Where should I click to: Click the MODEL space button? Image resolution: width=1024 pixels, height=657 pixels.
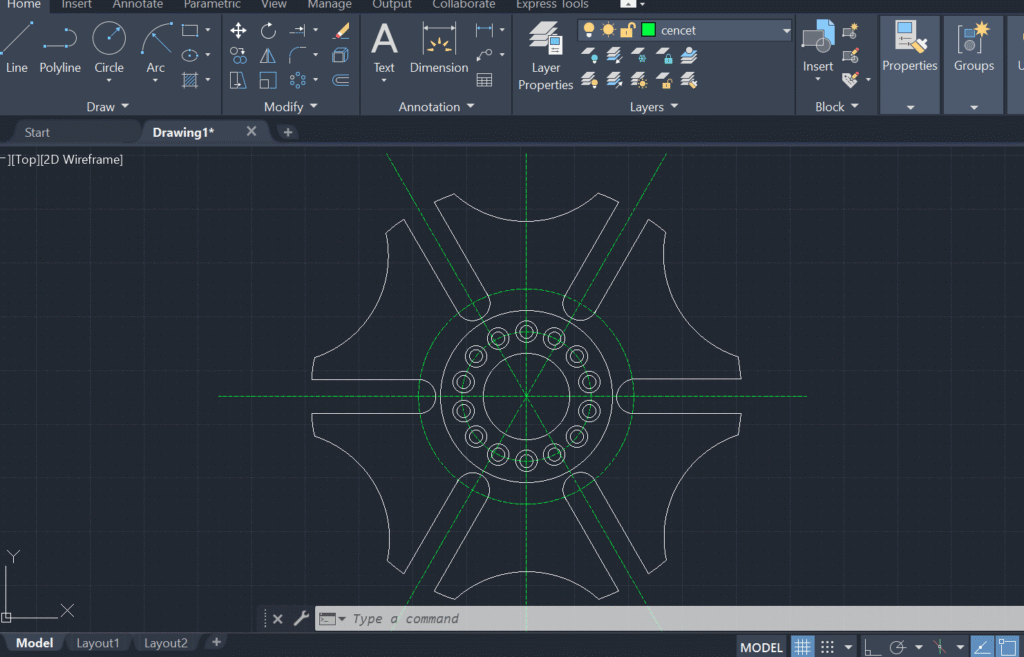point(761,647)
